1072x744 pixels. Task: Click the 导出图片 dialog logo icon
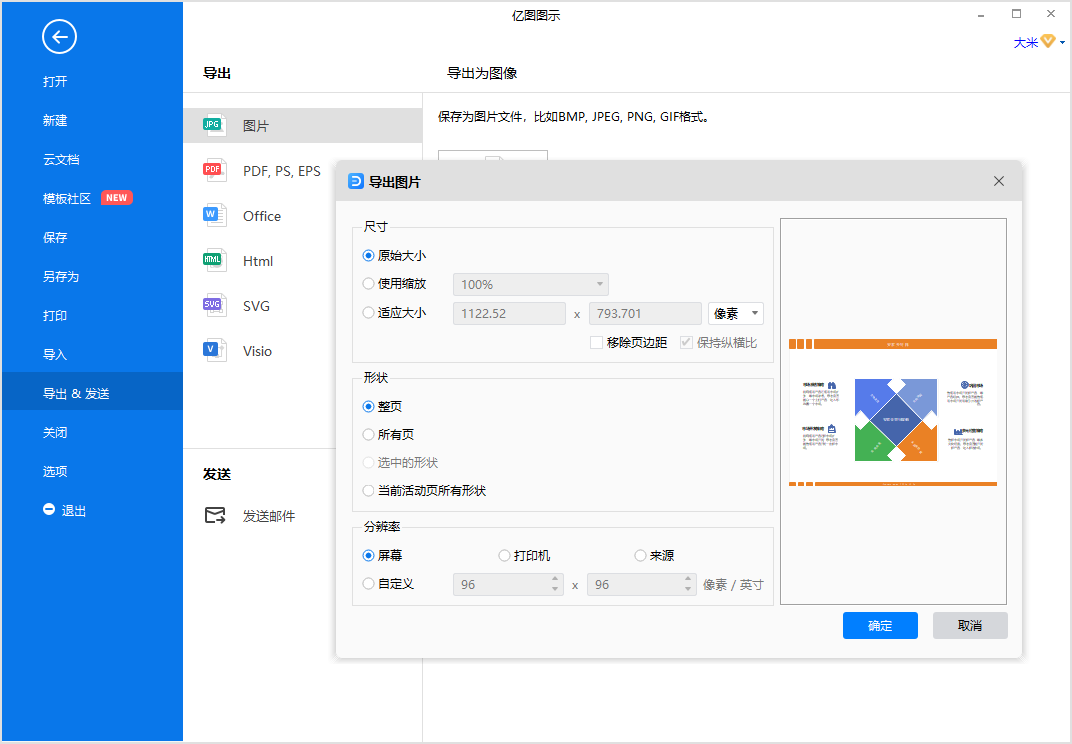[x=356, y=181]
